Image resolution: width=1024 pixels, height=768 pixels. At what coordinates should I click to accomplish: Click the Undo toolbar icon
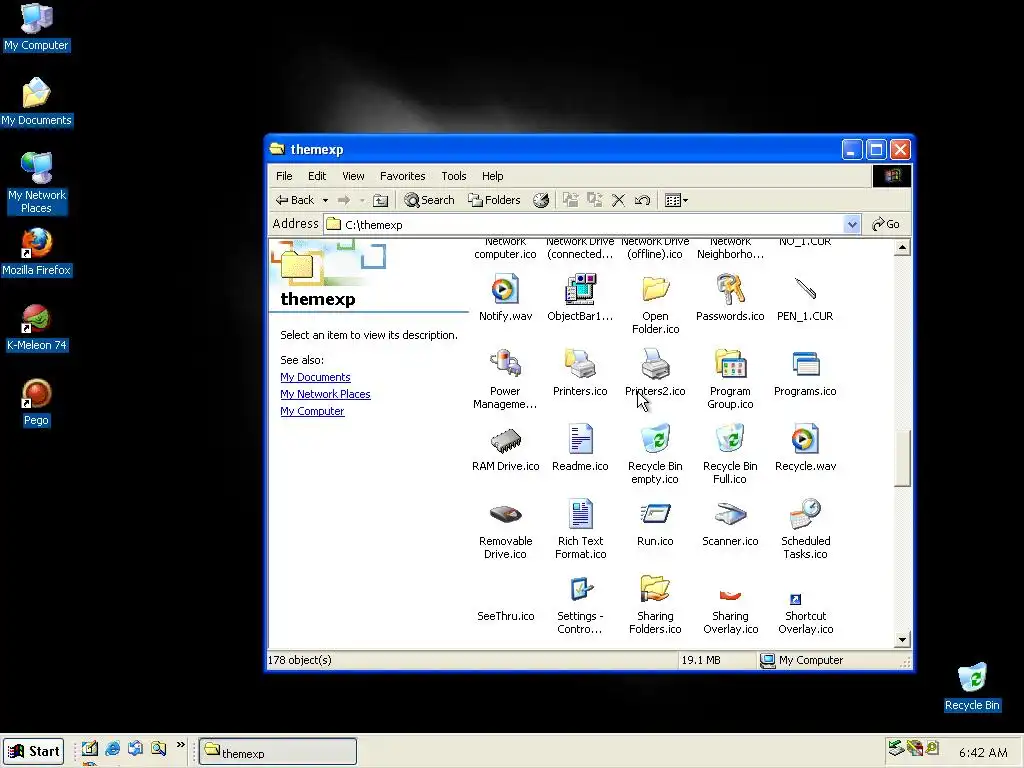[x=642, y=200]
